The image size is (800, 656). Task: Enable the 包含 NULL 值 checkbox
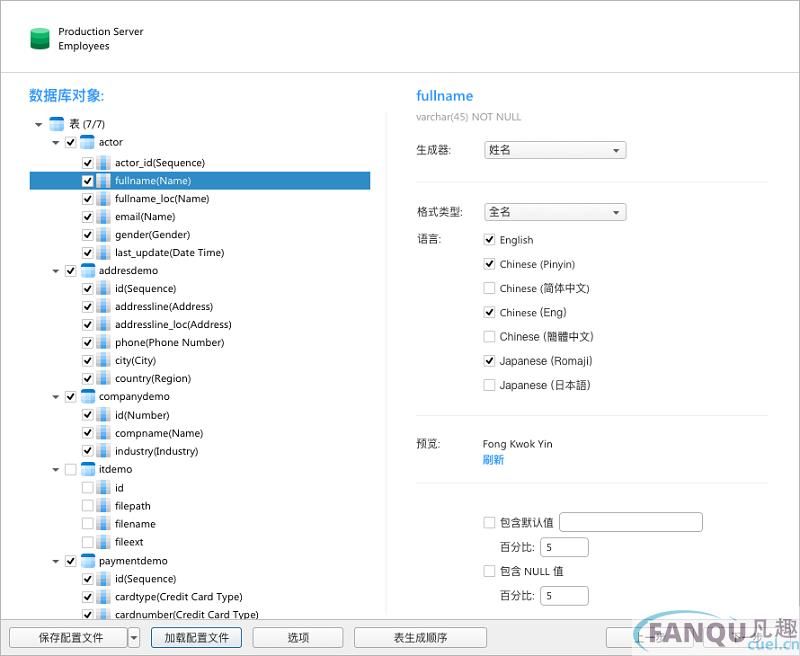pyautogui.click(x=489, y=571)
